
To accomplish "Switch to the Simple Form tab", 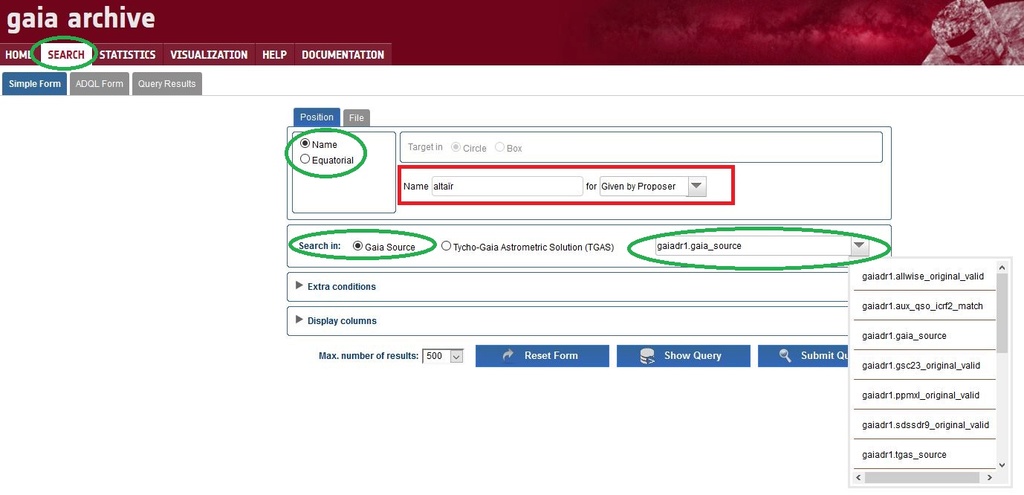I will 35,84.
